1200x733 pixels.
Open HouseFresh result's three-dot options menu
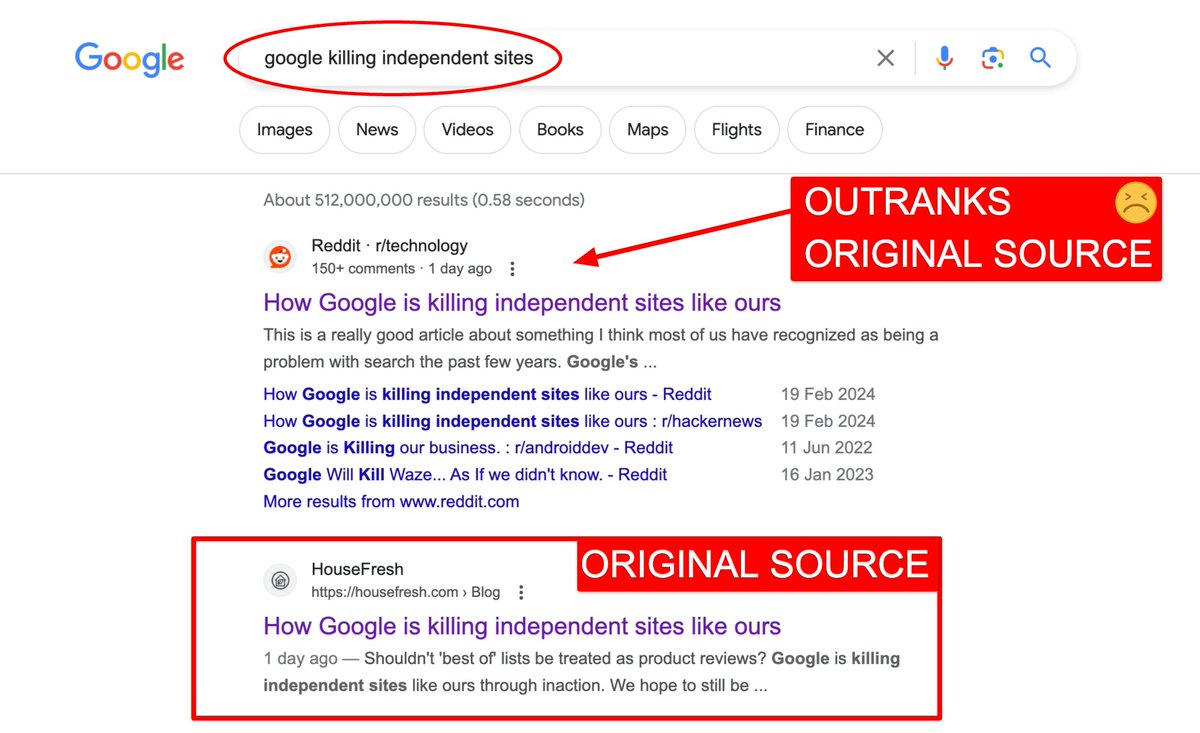click(x=520, y=592)
